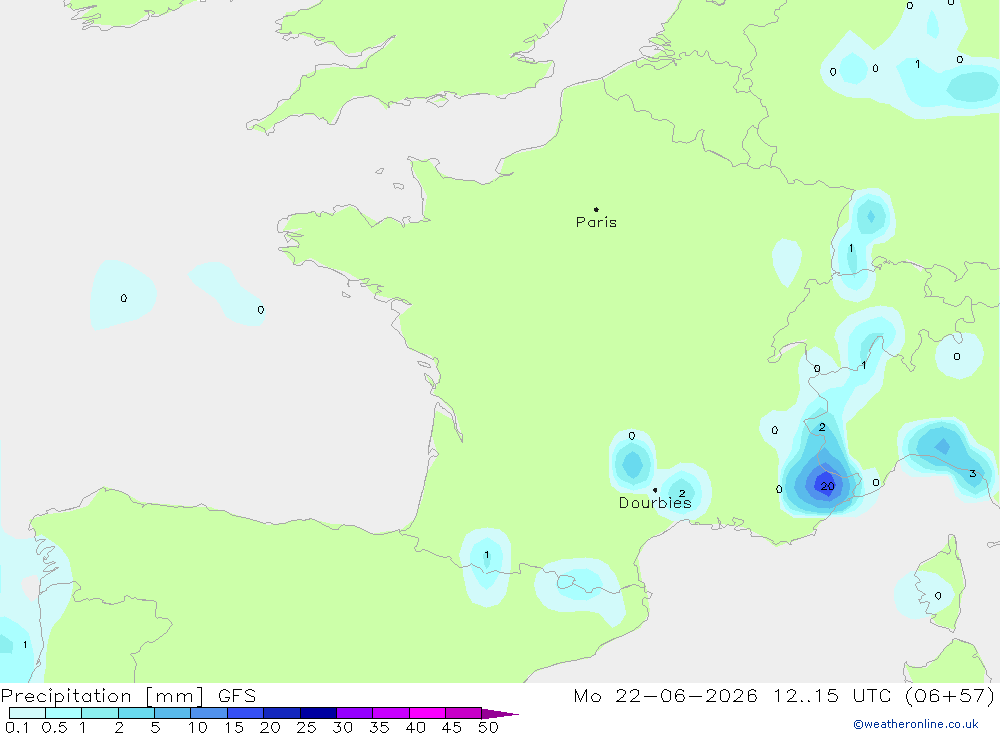Pick the 25–30 mm legend color swatch
Image resolution: width=1000 pixels, height=733 pixels.
tap(318, 713)
